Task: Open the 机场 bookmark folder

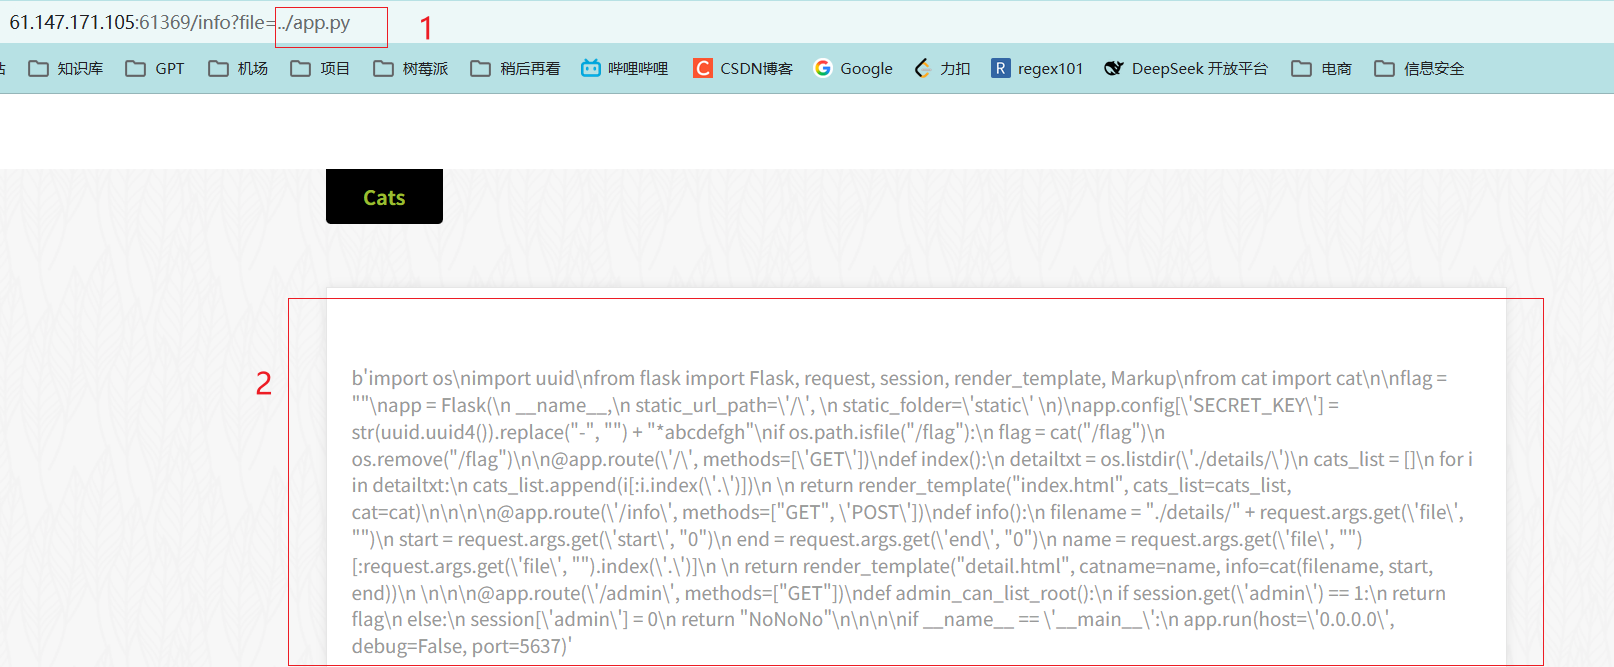Action: click(x=238, y=68)
